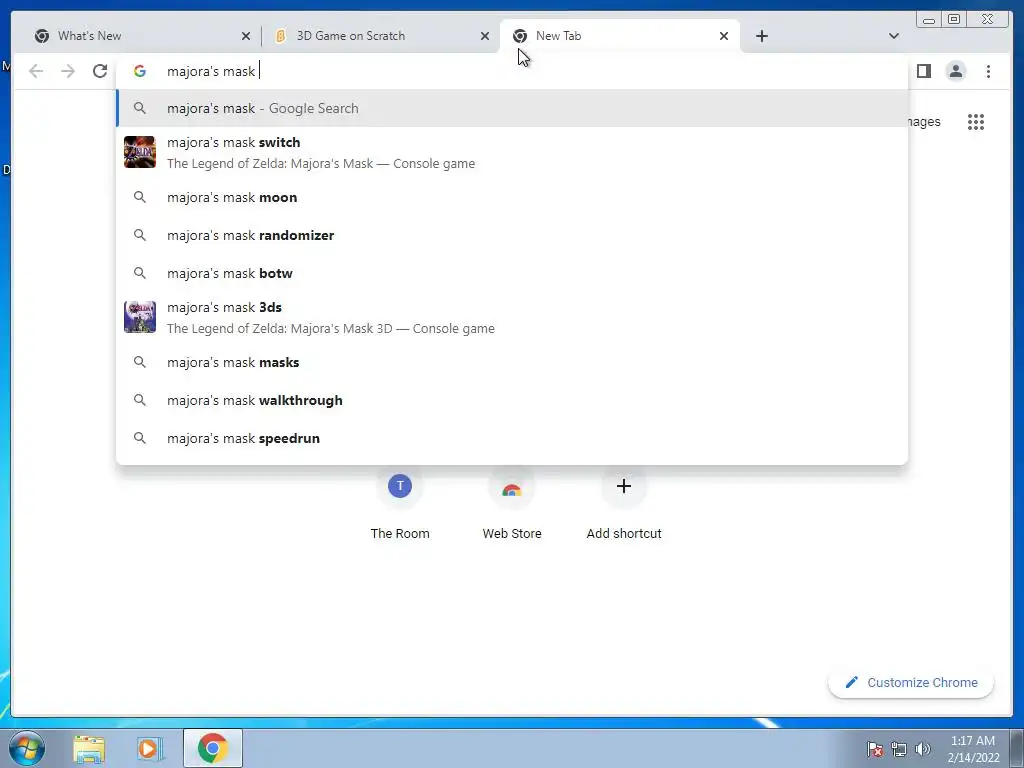Choose majora's mask randomizer suggestion
Viewport: 1024px width, 768px height.
[512, 235]
